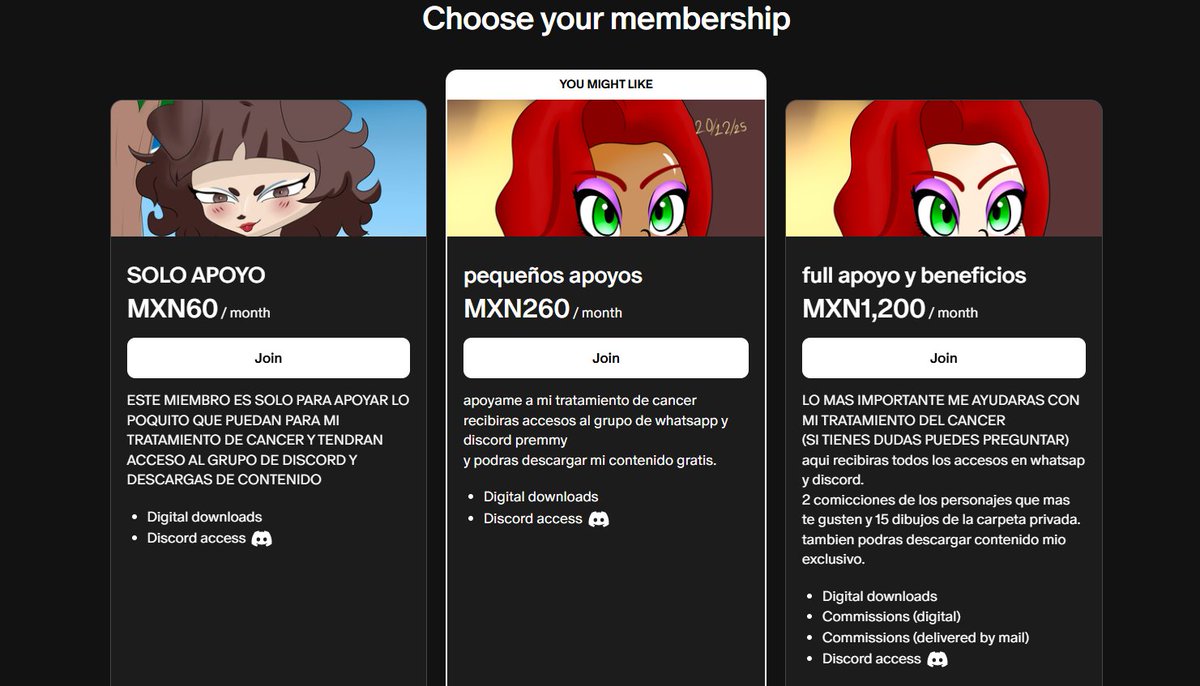Open the pequeños apoyos red-haired cover image
Viewport: 1200px width, 686px height.
606,168
